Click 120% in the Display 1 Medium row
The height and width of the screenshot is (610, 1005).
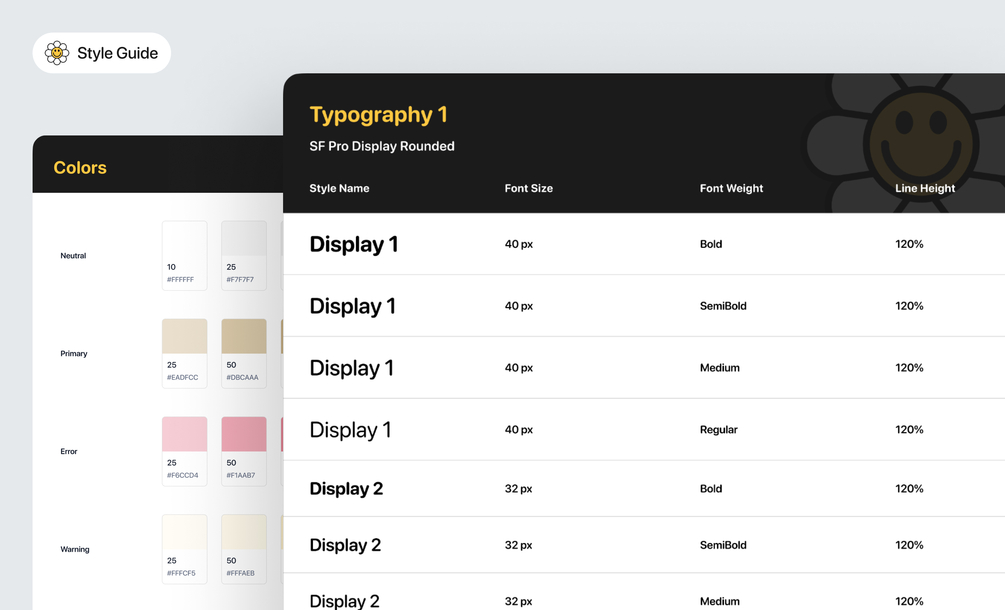pyautogui.click(x=909, y=368)
